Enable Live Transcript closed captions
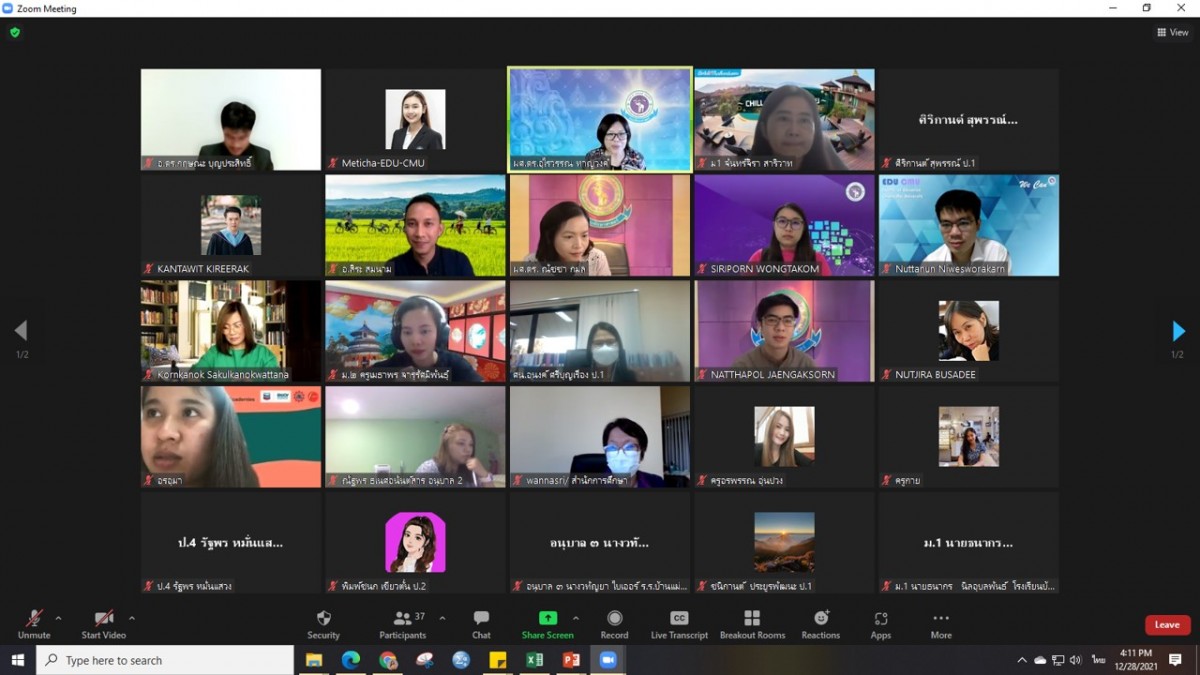 [x=679, y=624]
